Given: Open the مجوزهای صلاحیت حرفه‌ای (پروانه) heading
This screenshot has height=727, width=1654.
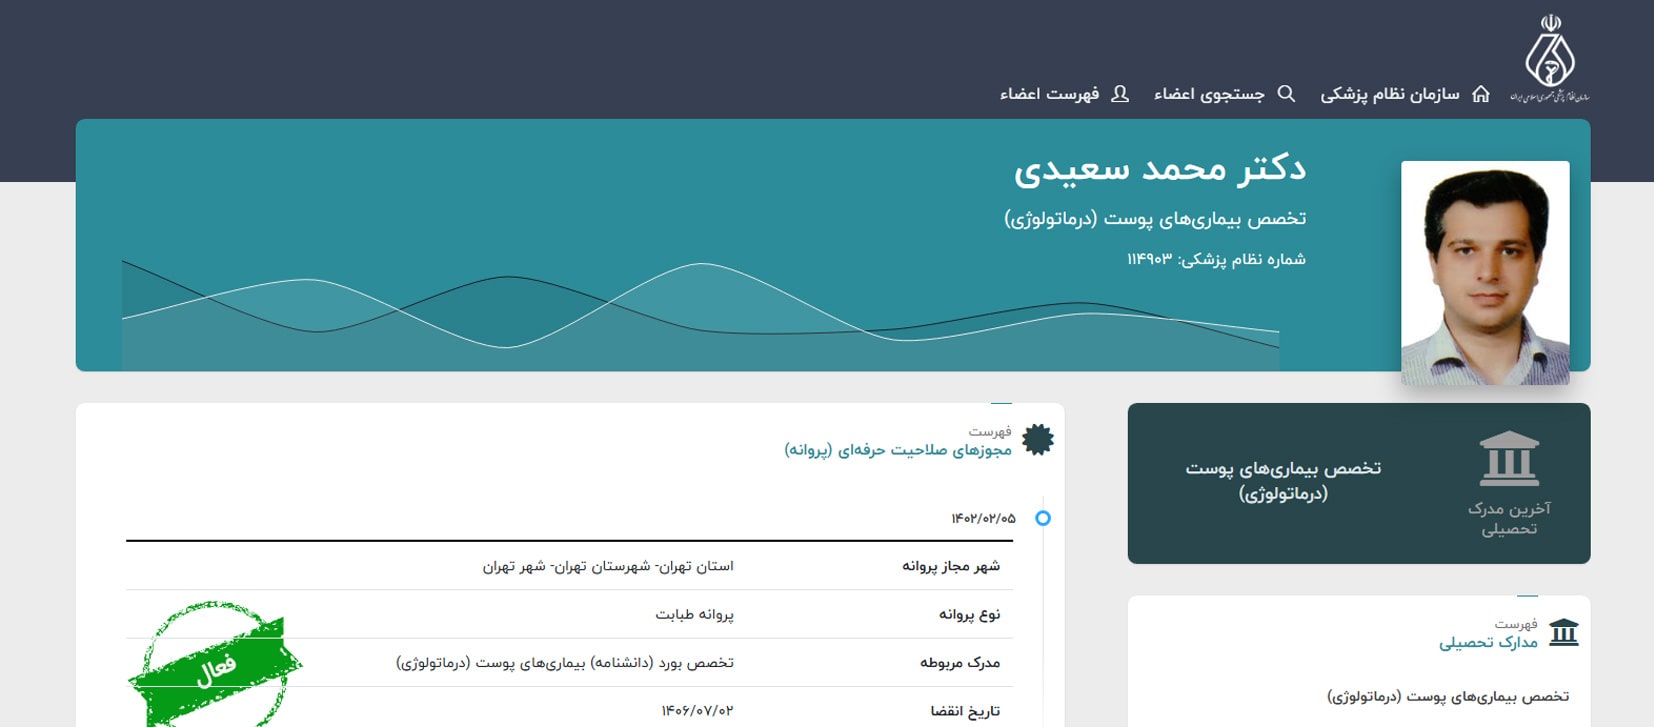Looking at the screenshot, I should tap(898, 450).
